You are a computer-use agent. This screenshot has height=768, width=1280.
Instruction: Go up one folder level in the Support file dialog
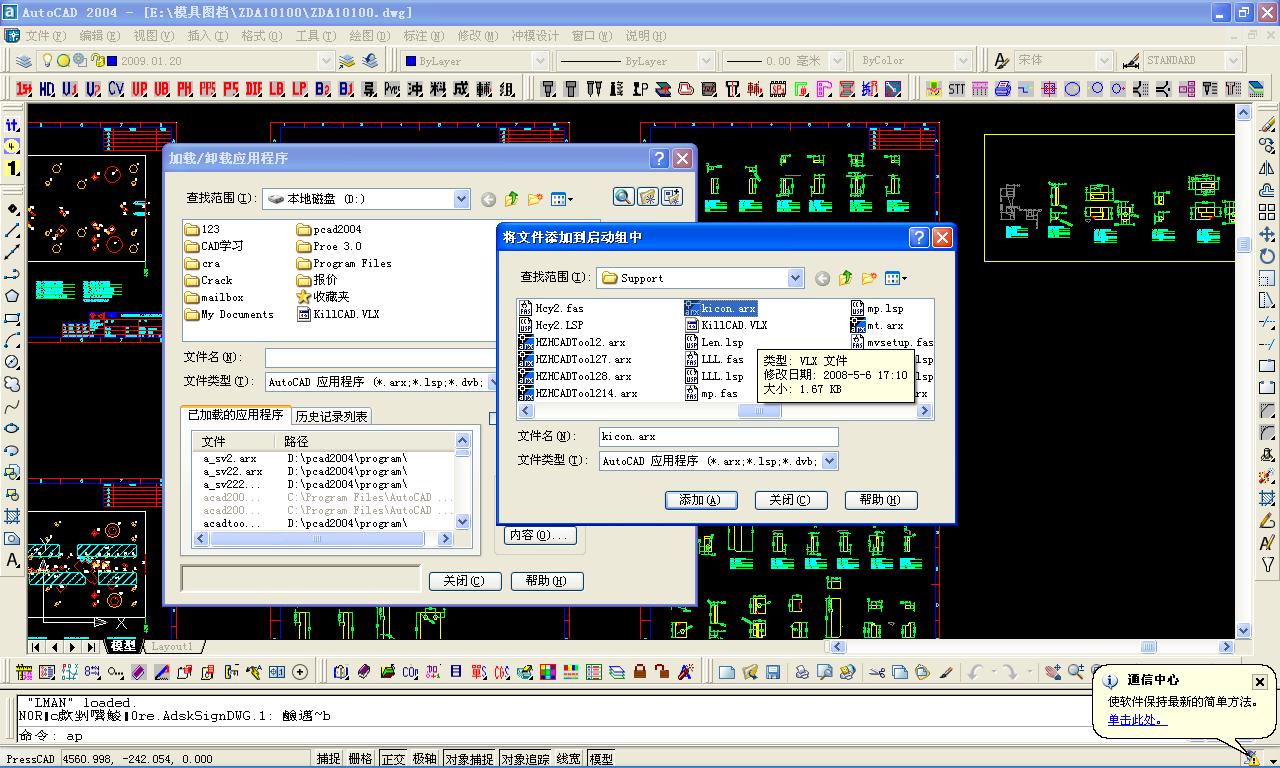click(846, 278)
